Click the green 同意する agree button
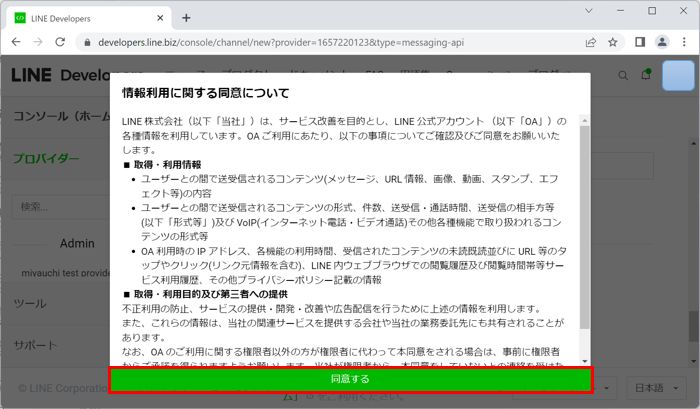The image size is (700, 409). point(350,379)
